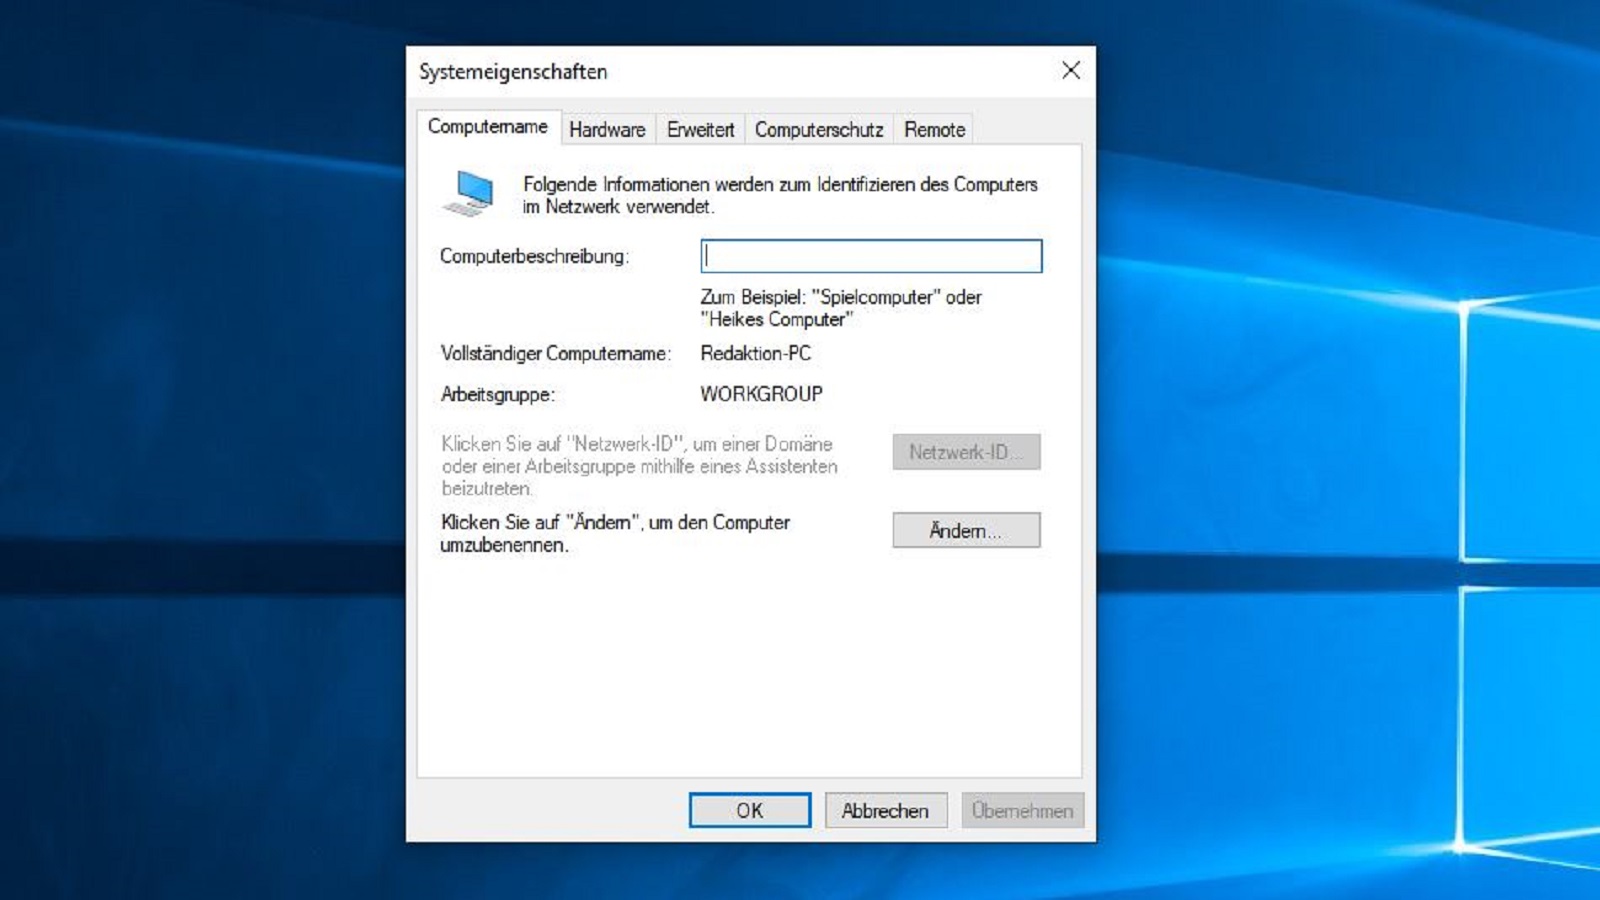Click the Übernehmen button
Screen dimensions: 1600x900
click(x=1022, y=810)
